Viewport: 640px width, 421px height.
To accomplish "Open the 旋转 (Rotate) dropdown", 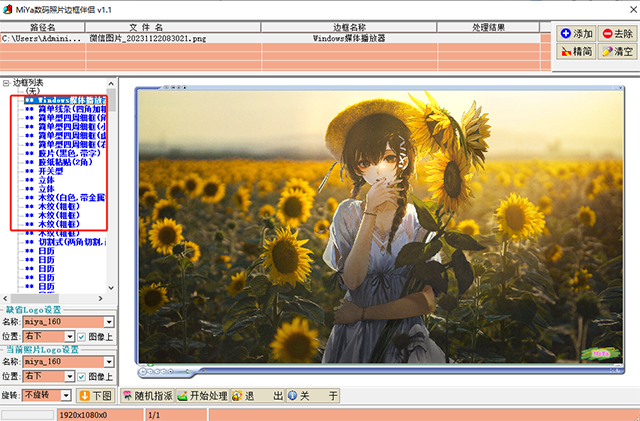I will [68, 396].
